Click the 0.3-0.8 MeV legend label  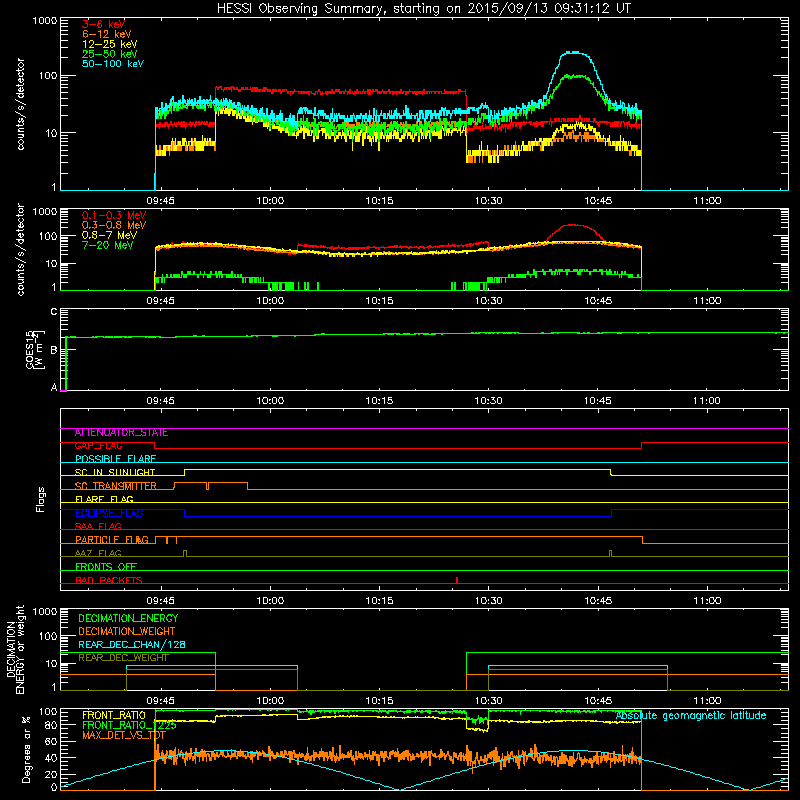tap(114, 225)
